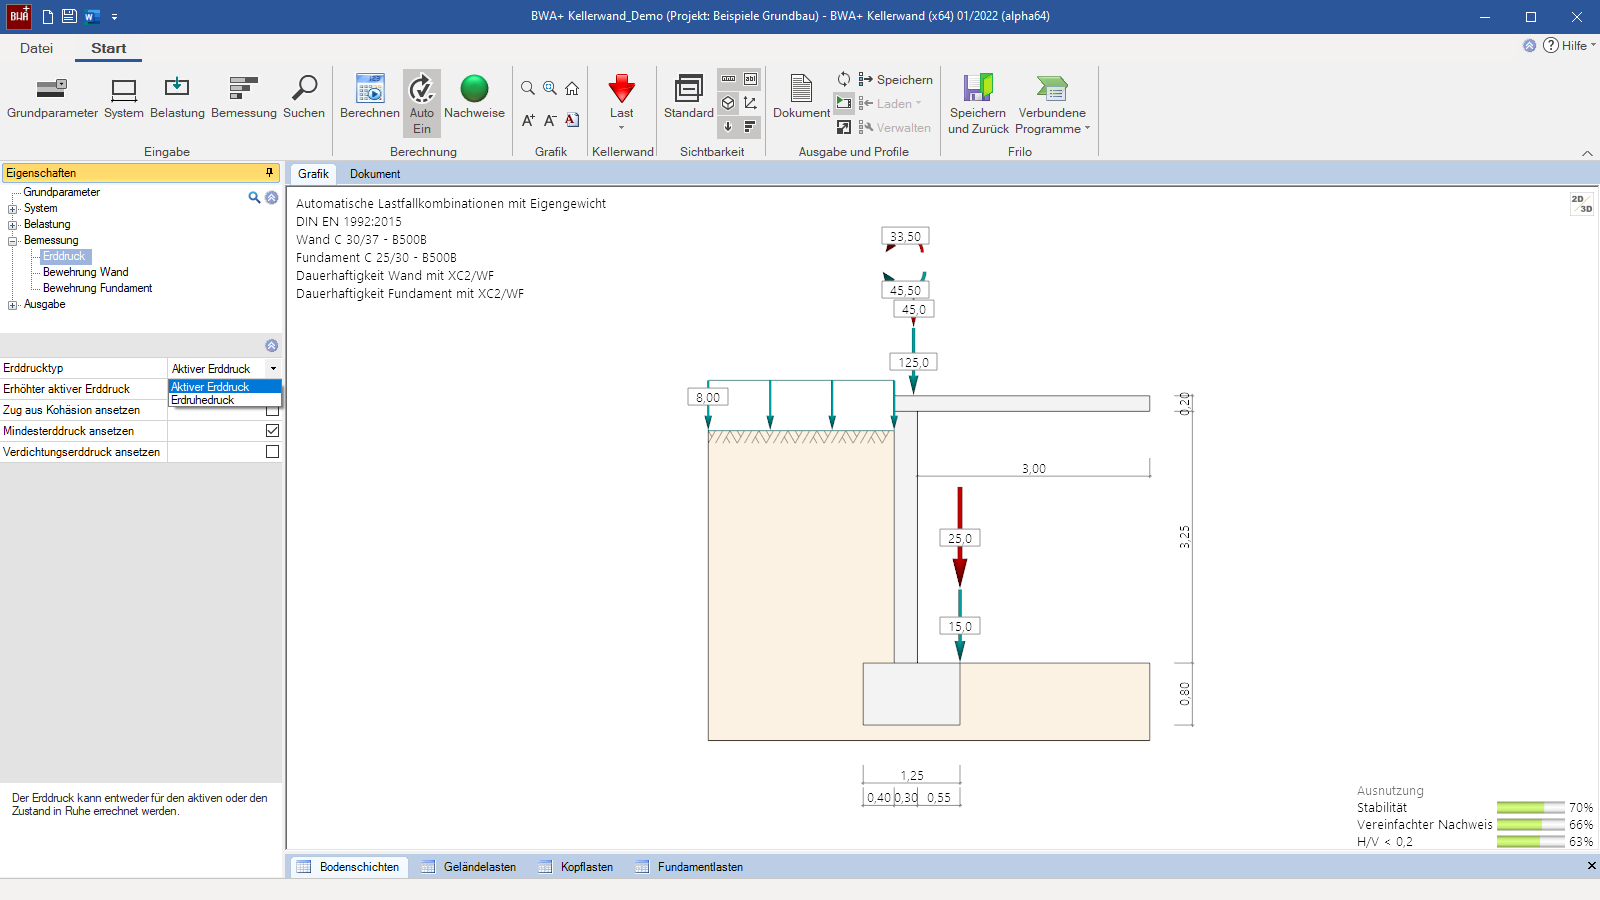Click the refresh arrows icon in Ausgabe group
This screenshot has width=1600, height=900.
(x=844, y=79)
